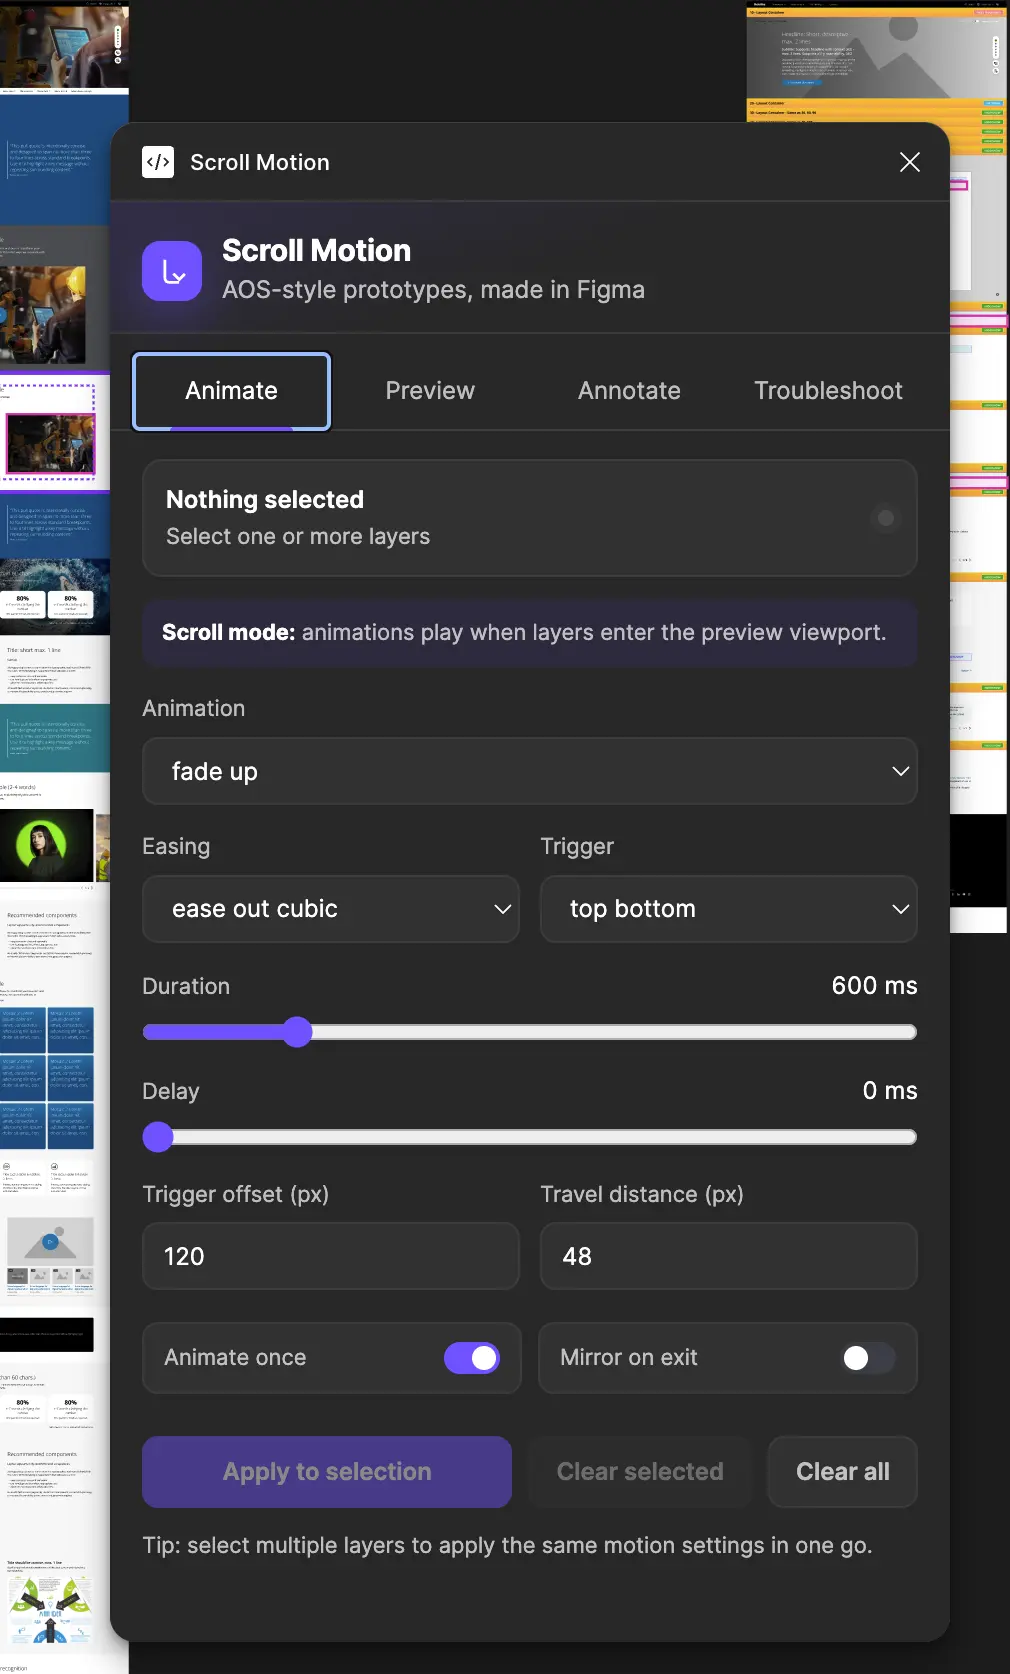Viewport: 1010px width, 1674px height.
Task: Click the tip text about multiple layers
Action: (x=507, y=1546)
